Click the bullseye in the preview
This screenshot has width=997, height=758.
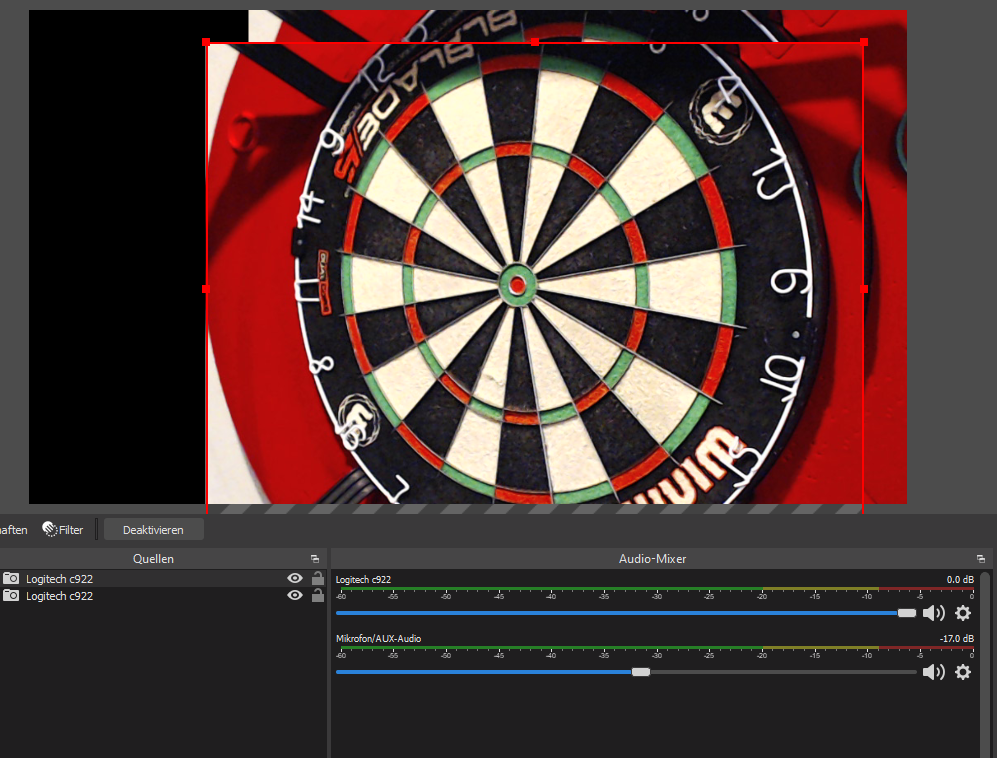coord(517,286)
